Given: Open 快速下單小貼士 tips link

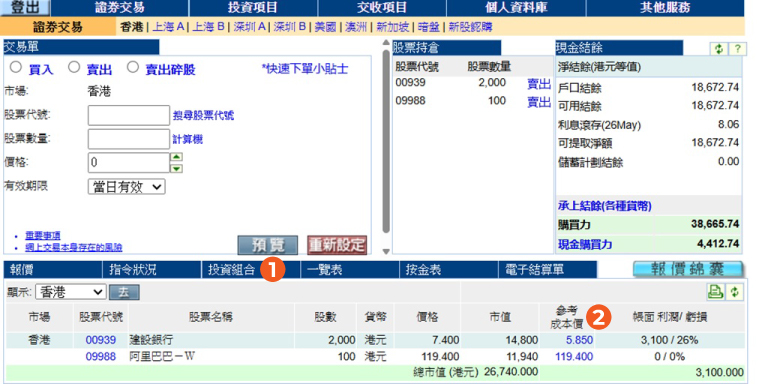Looking at the screenshot, I should click(305, 69).
